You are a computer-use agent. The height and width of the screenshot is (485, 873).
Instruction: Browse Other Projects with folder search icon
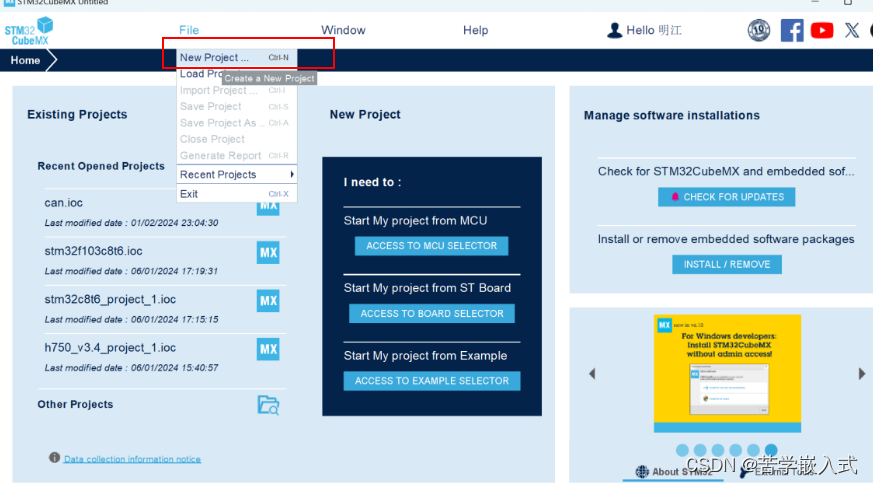[x=268, y=405]
